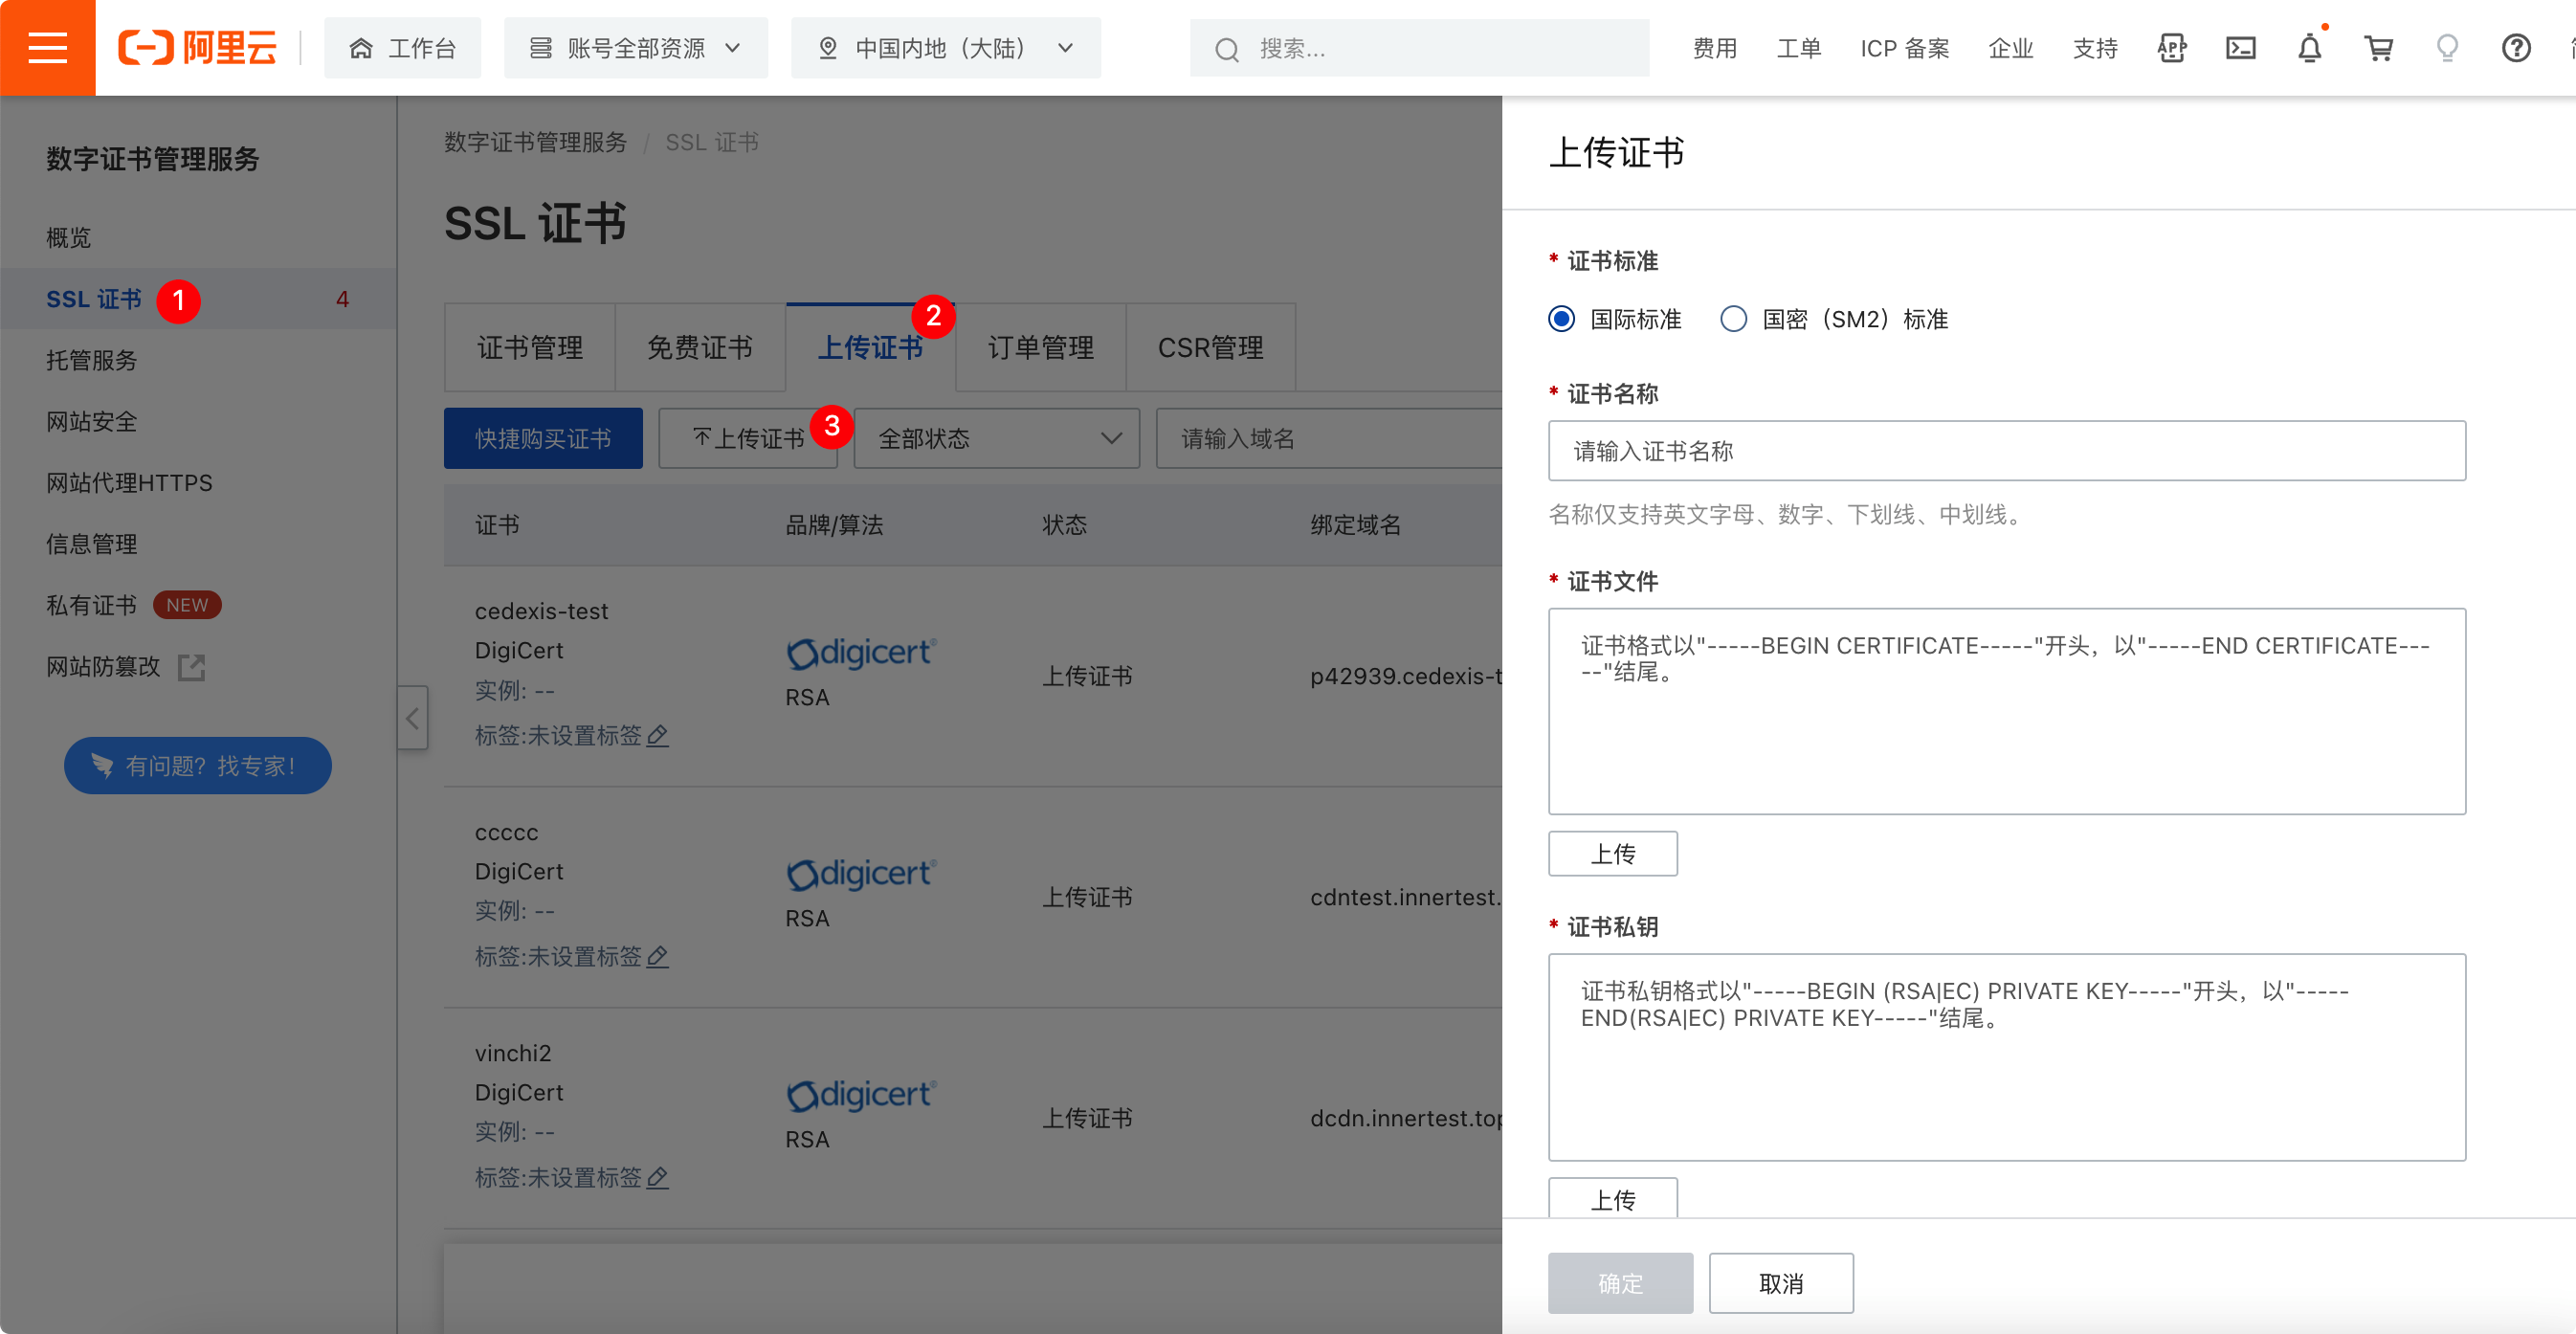Open the help question mark icon
The image size is (2576, 1334).
click(2516, 48)
